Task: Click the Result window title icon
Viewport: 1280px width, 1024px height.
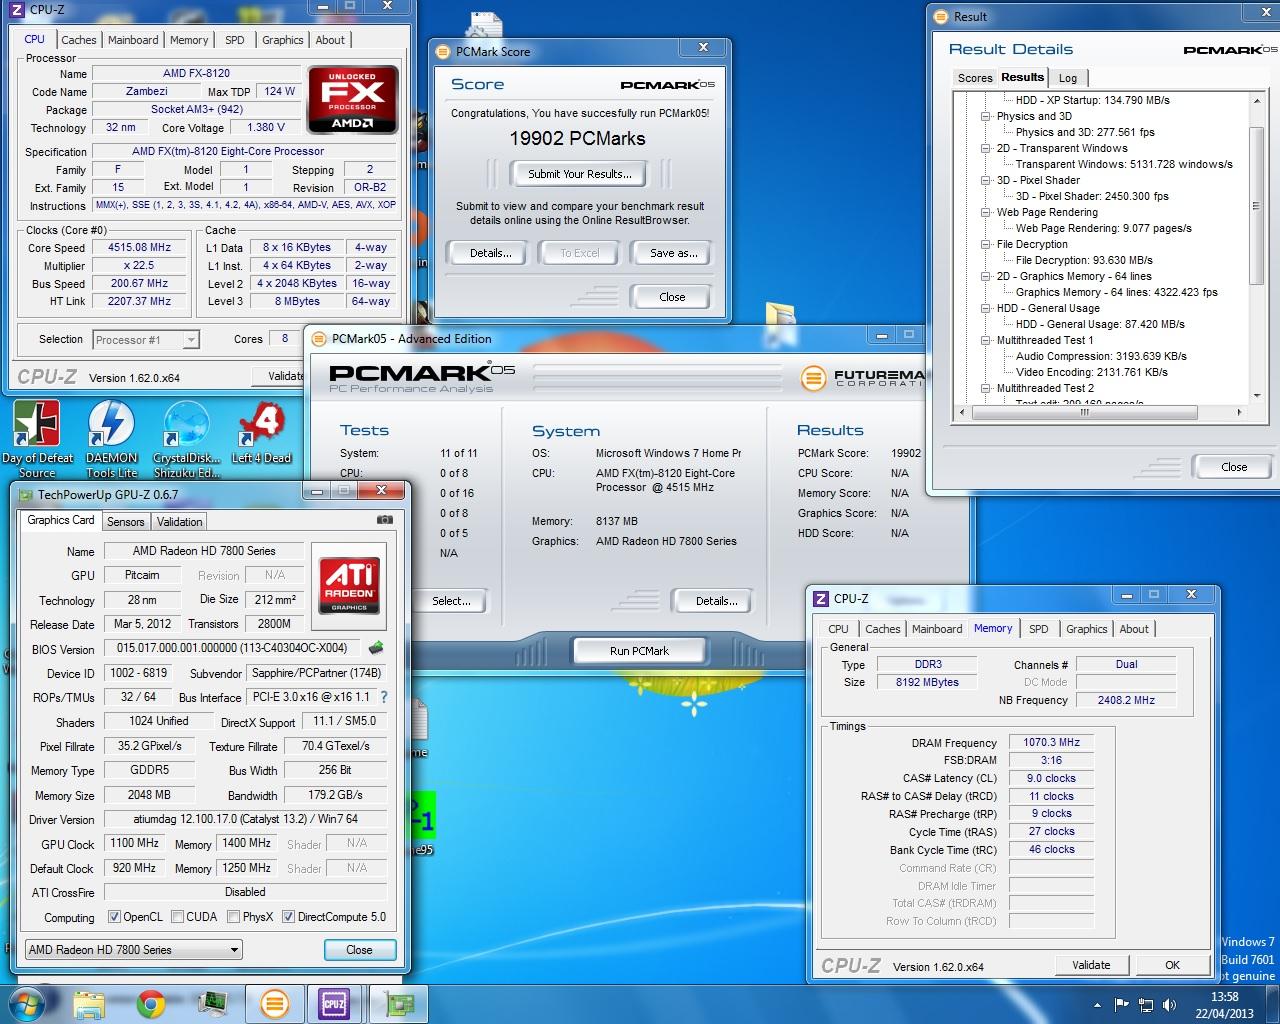Action: tap(940, 16)
